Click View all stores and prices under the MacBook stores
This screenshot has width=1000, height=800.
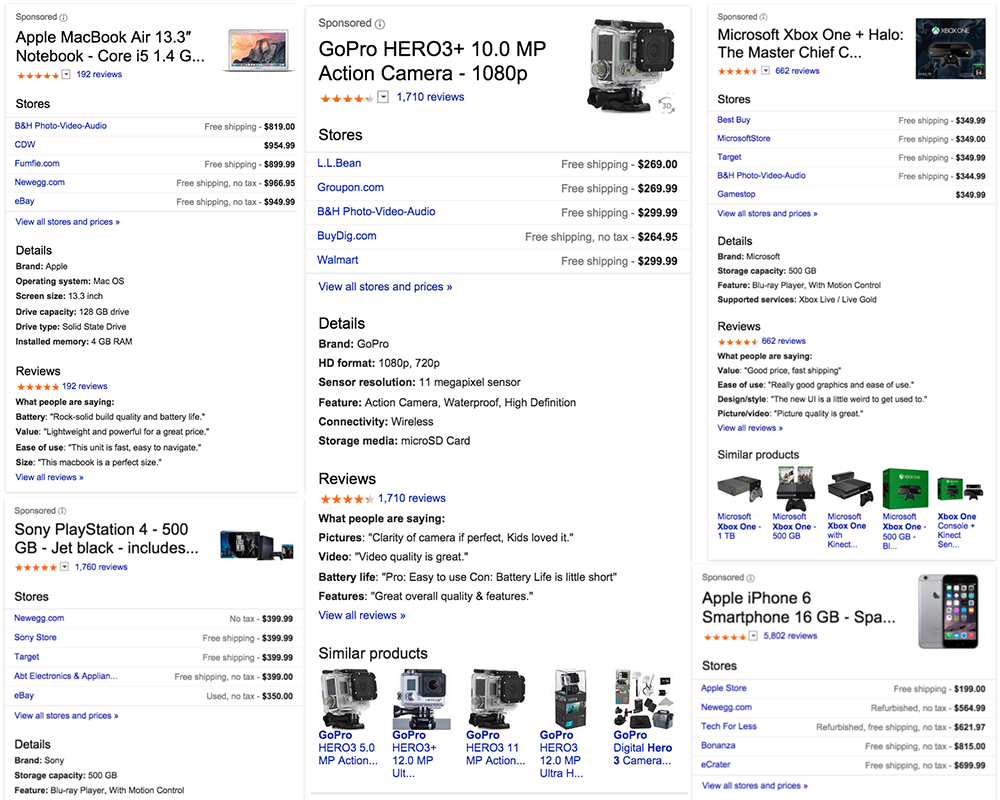coord(68,222)
